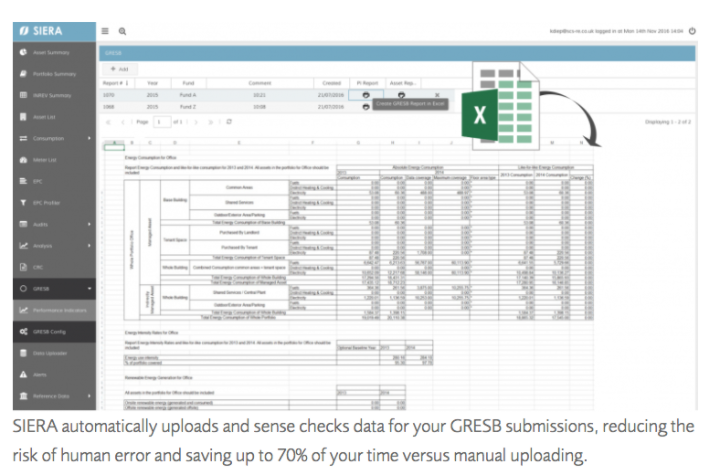Open GRESB Config submenu item

tap(54, 331)
